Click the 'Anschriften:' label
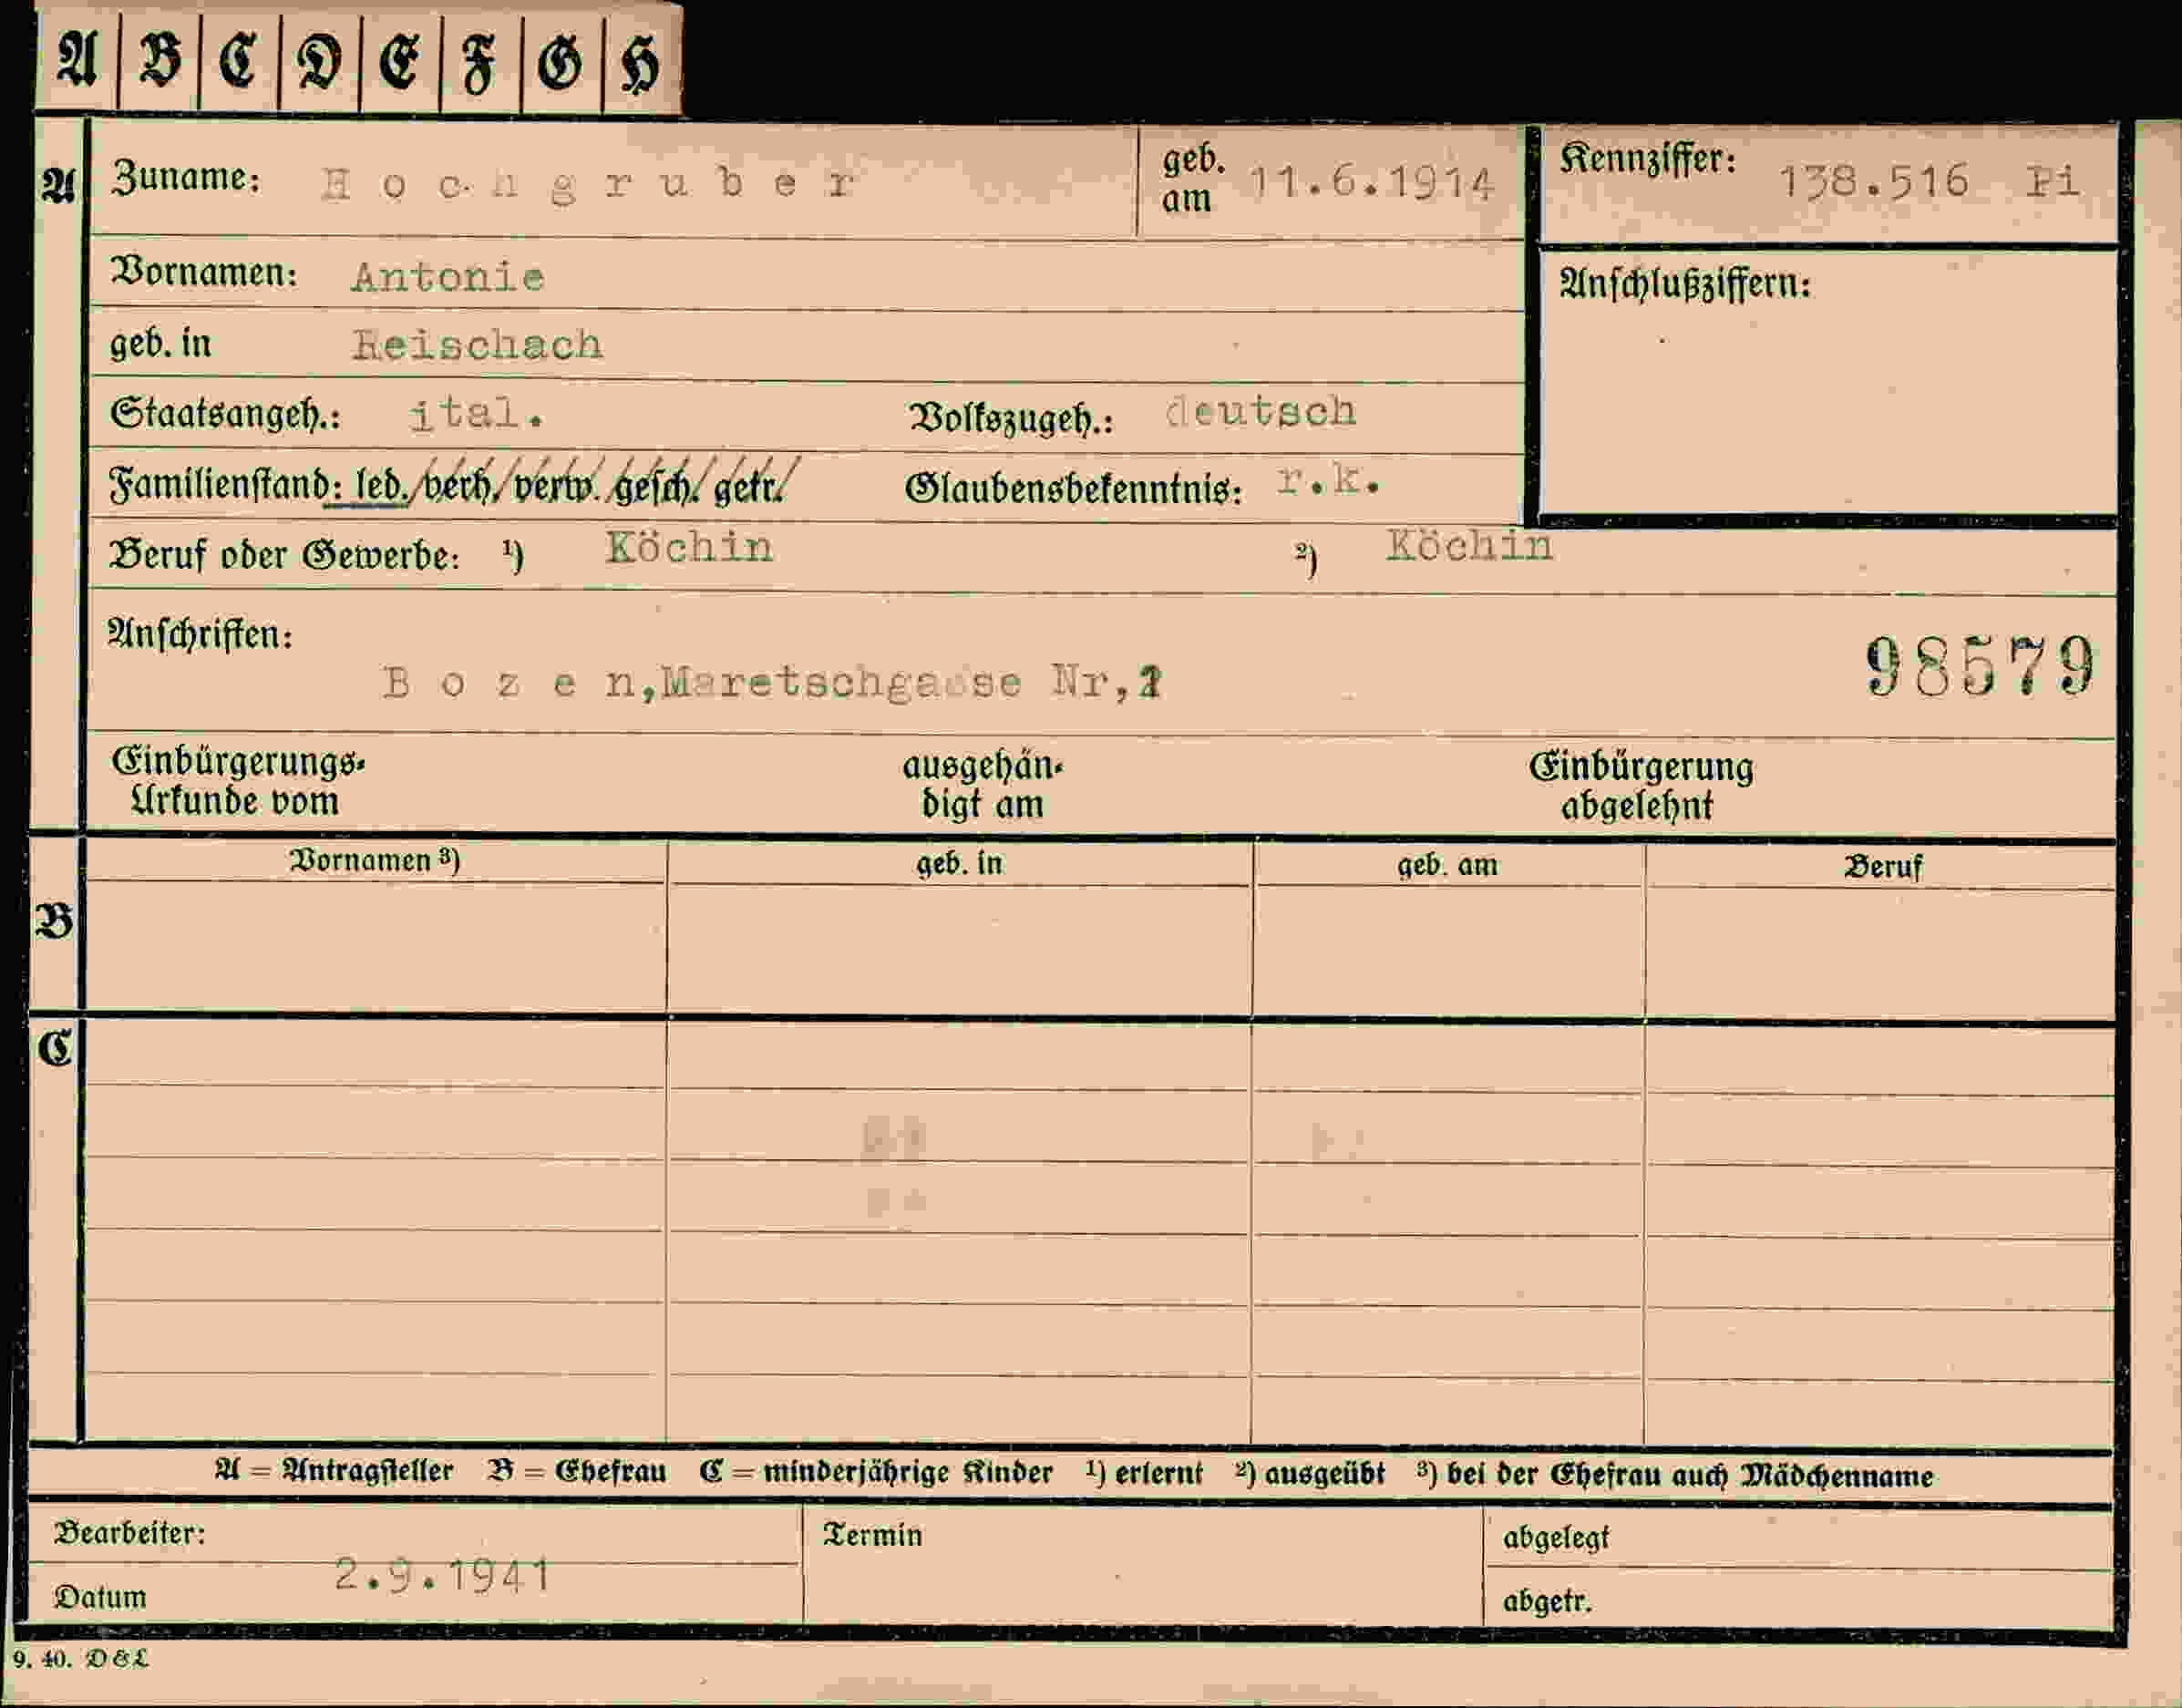2182x1708 pixels. click(200, 634)
